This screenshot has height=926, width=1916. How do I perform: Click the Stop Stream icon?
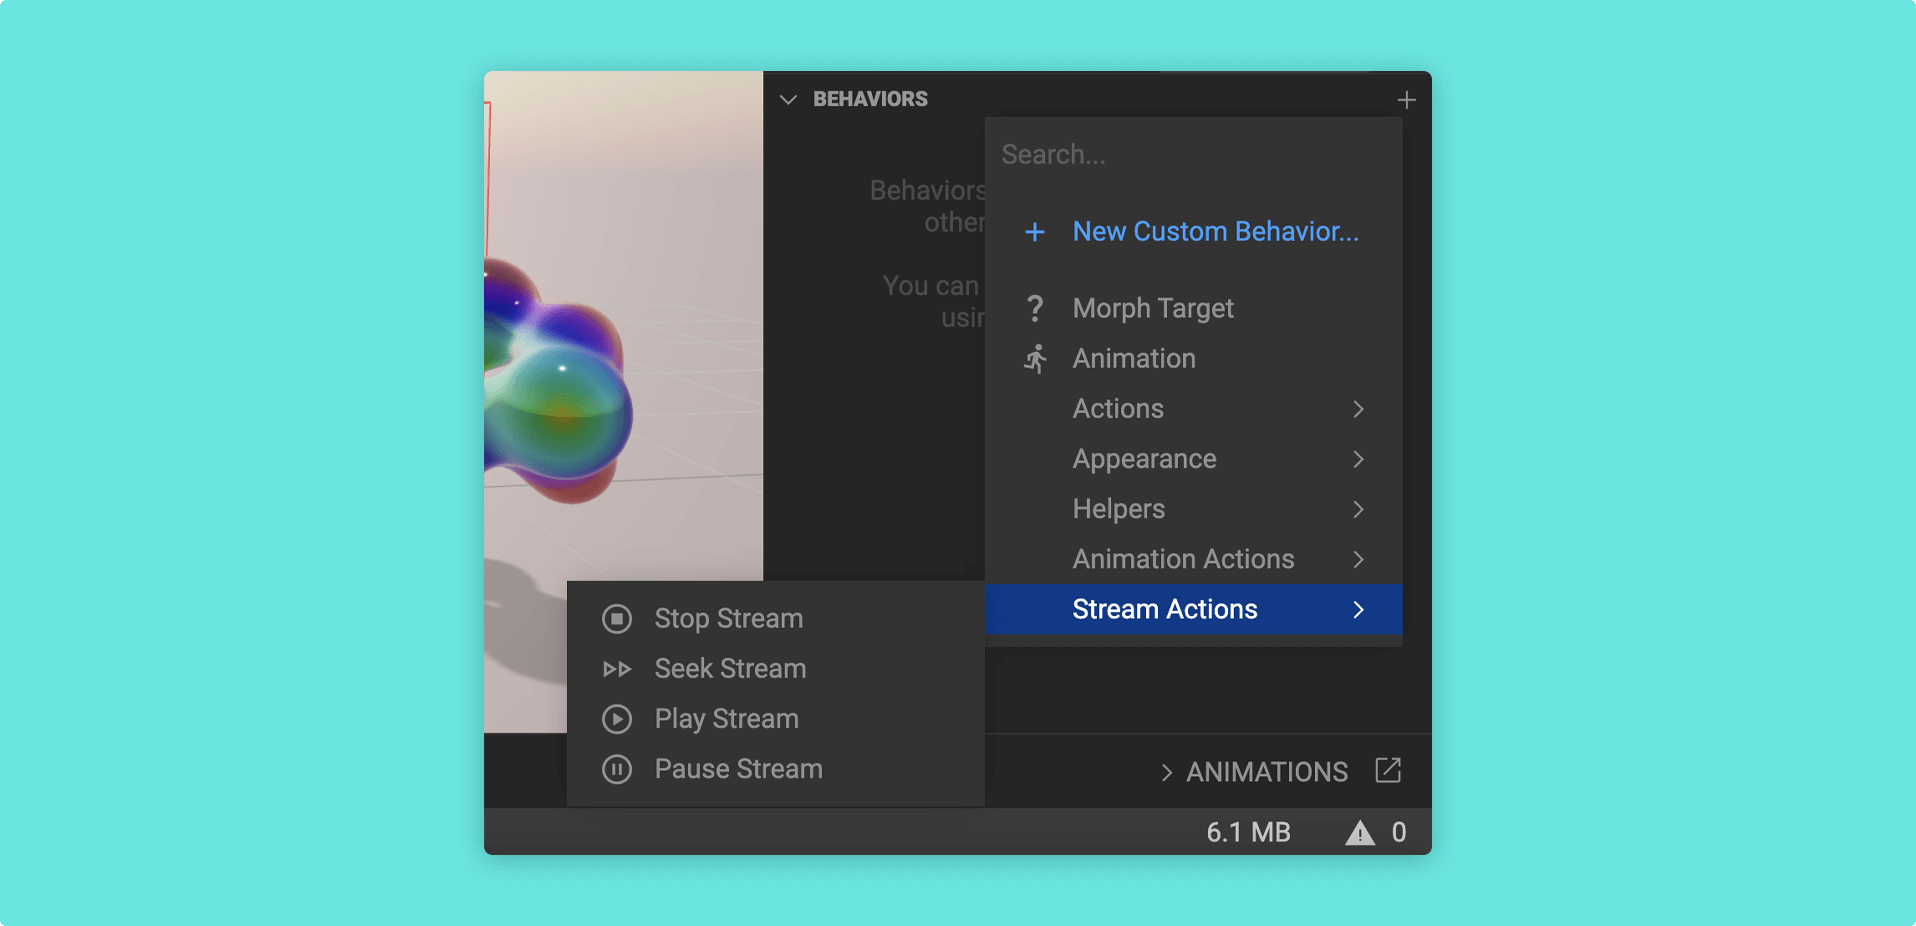617,619
